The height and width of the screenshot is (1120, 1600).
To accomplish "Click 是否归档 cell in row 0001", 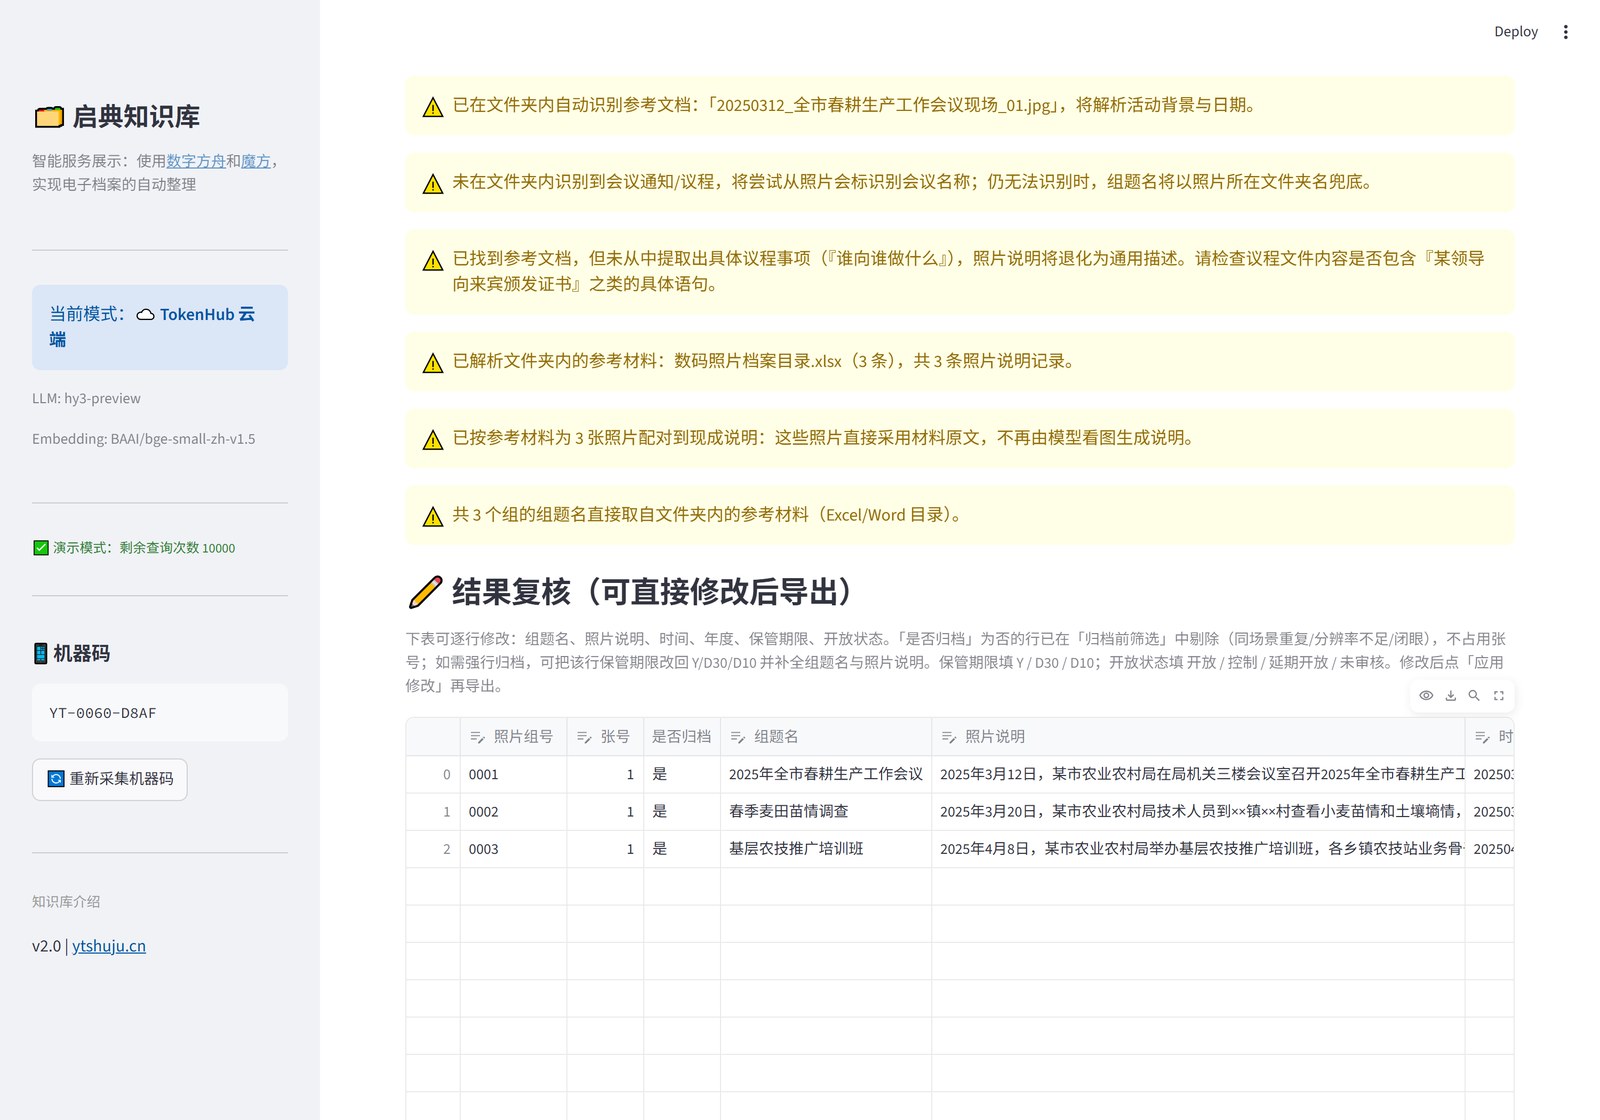I will click(682, 774).
